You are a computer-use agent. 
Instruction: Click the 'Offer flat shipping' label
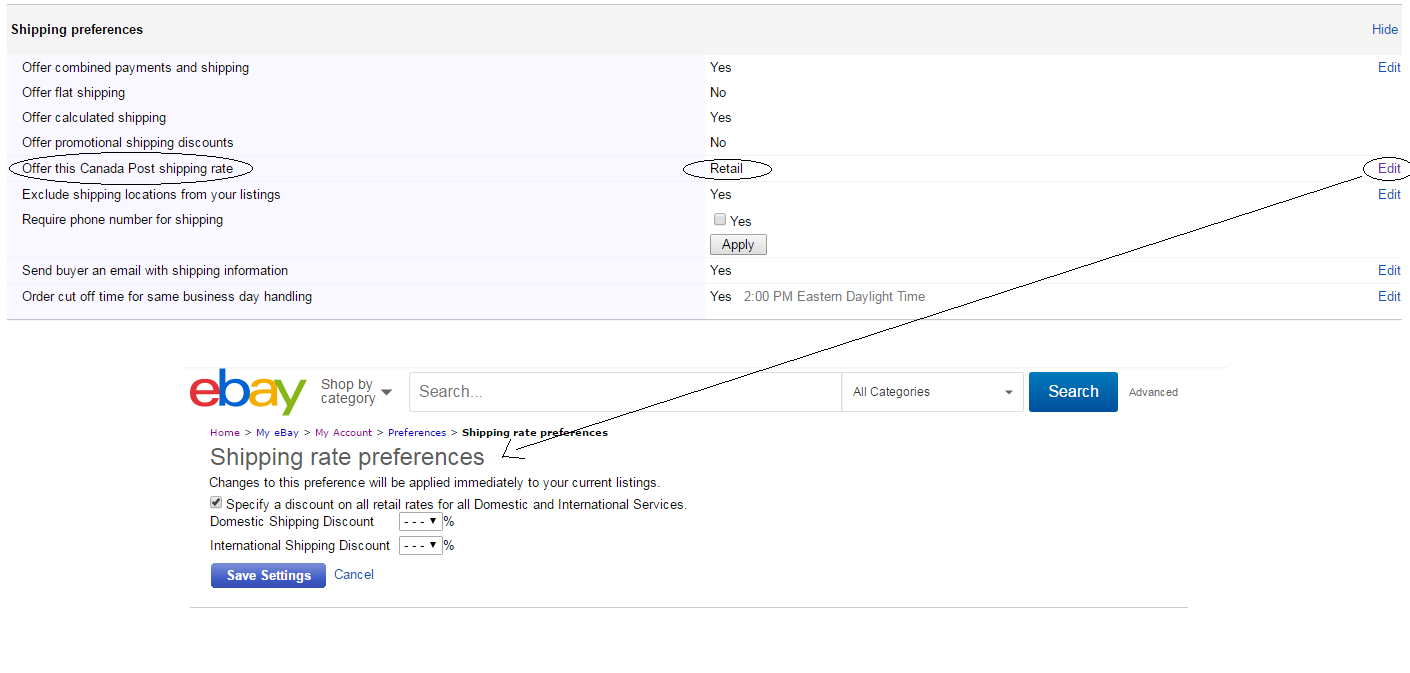tap(74, 93)
